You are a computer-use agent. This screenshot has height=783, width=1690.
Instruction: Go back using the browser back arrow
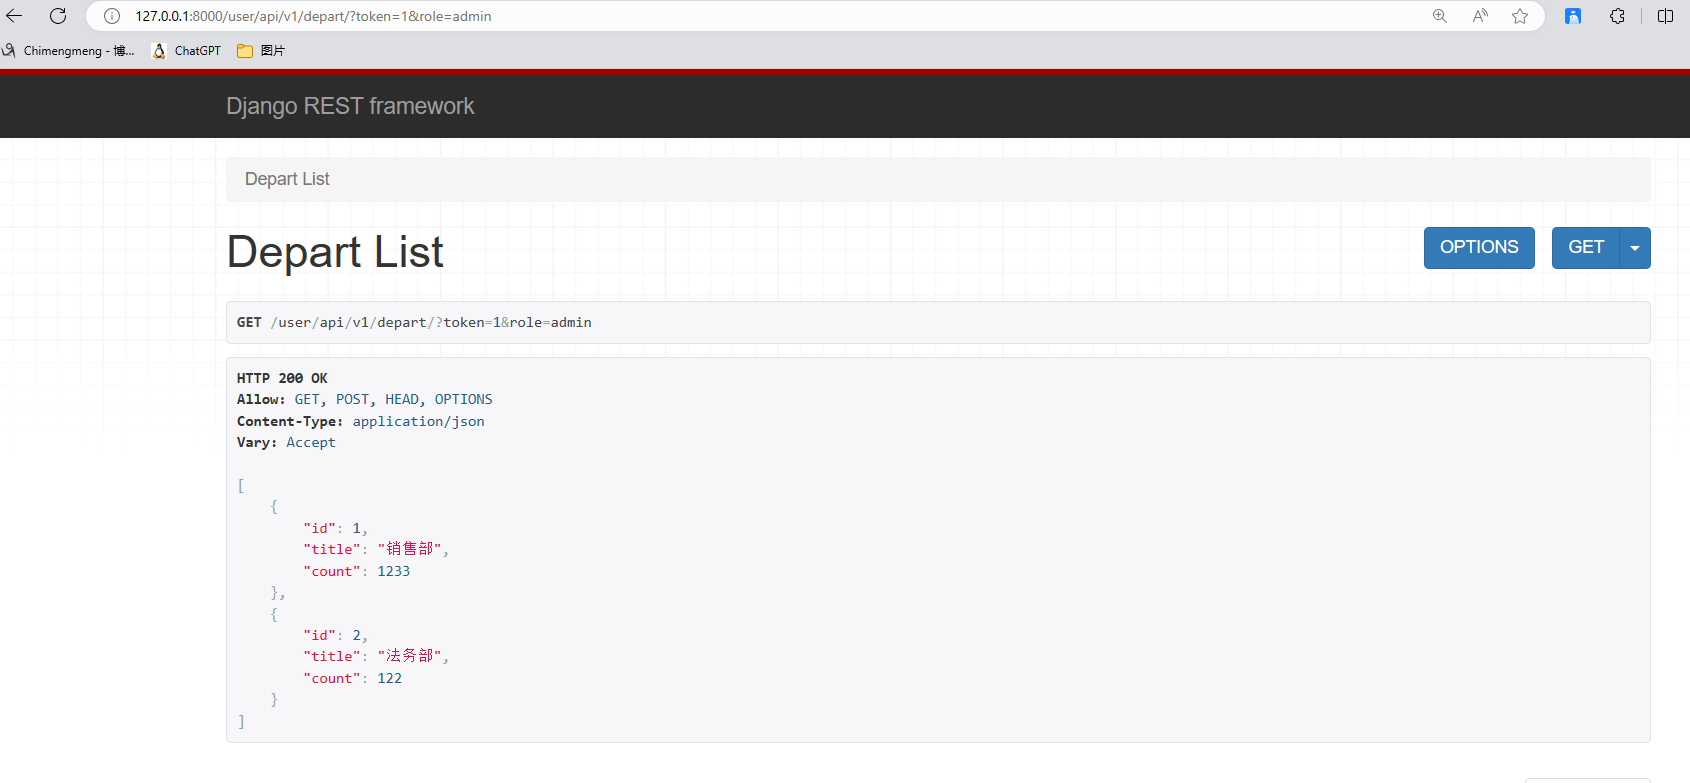tap(14, 16)
